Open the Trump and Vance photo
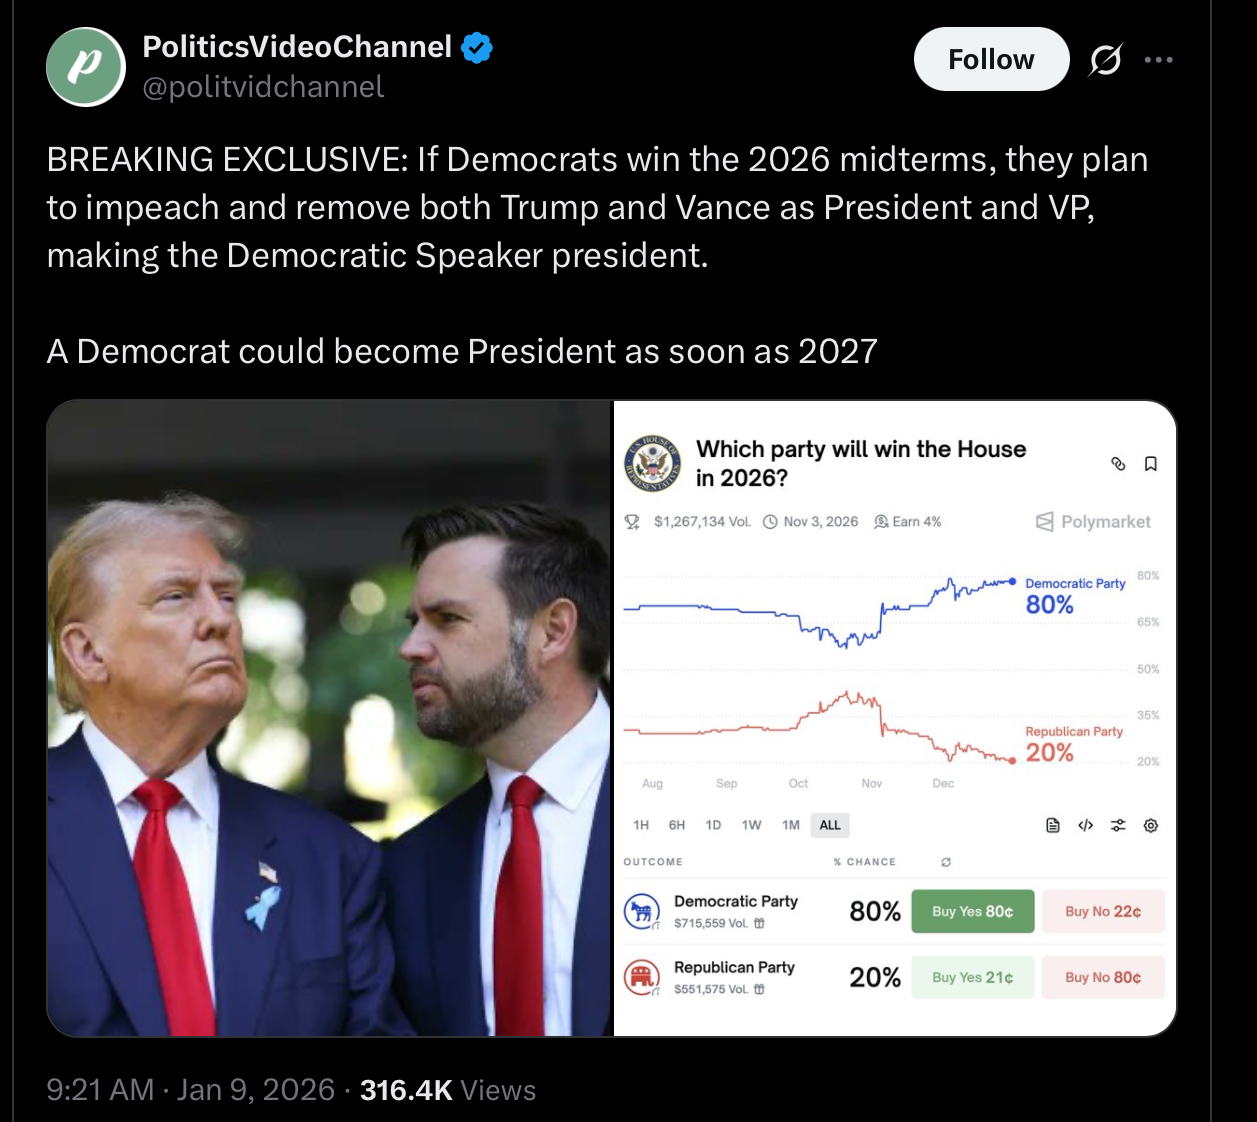The height and width of the screenshot is (1122, 1257). click(x=329, y=717)
